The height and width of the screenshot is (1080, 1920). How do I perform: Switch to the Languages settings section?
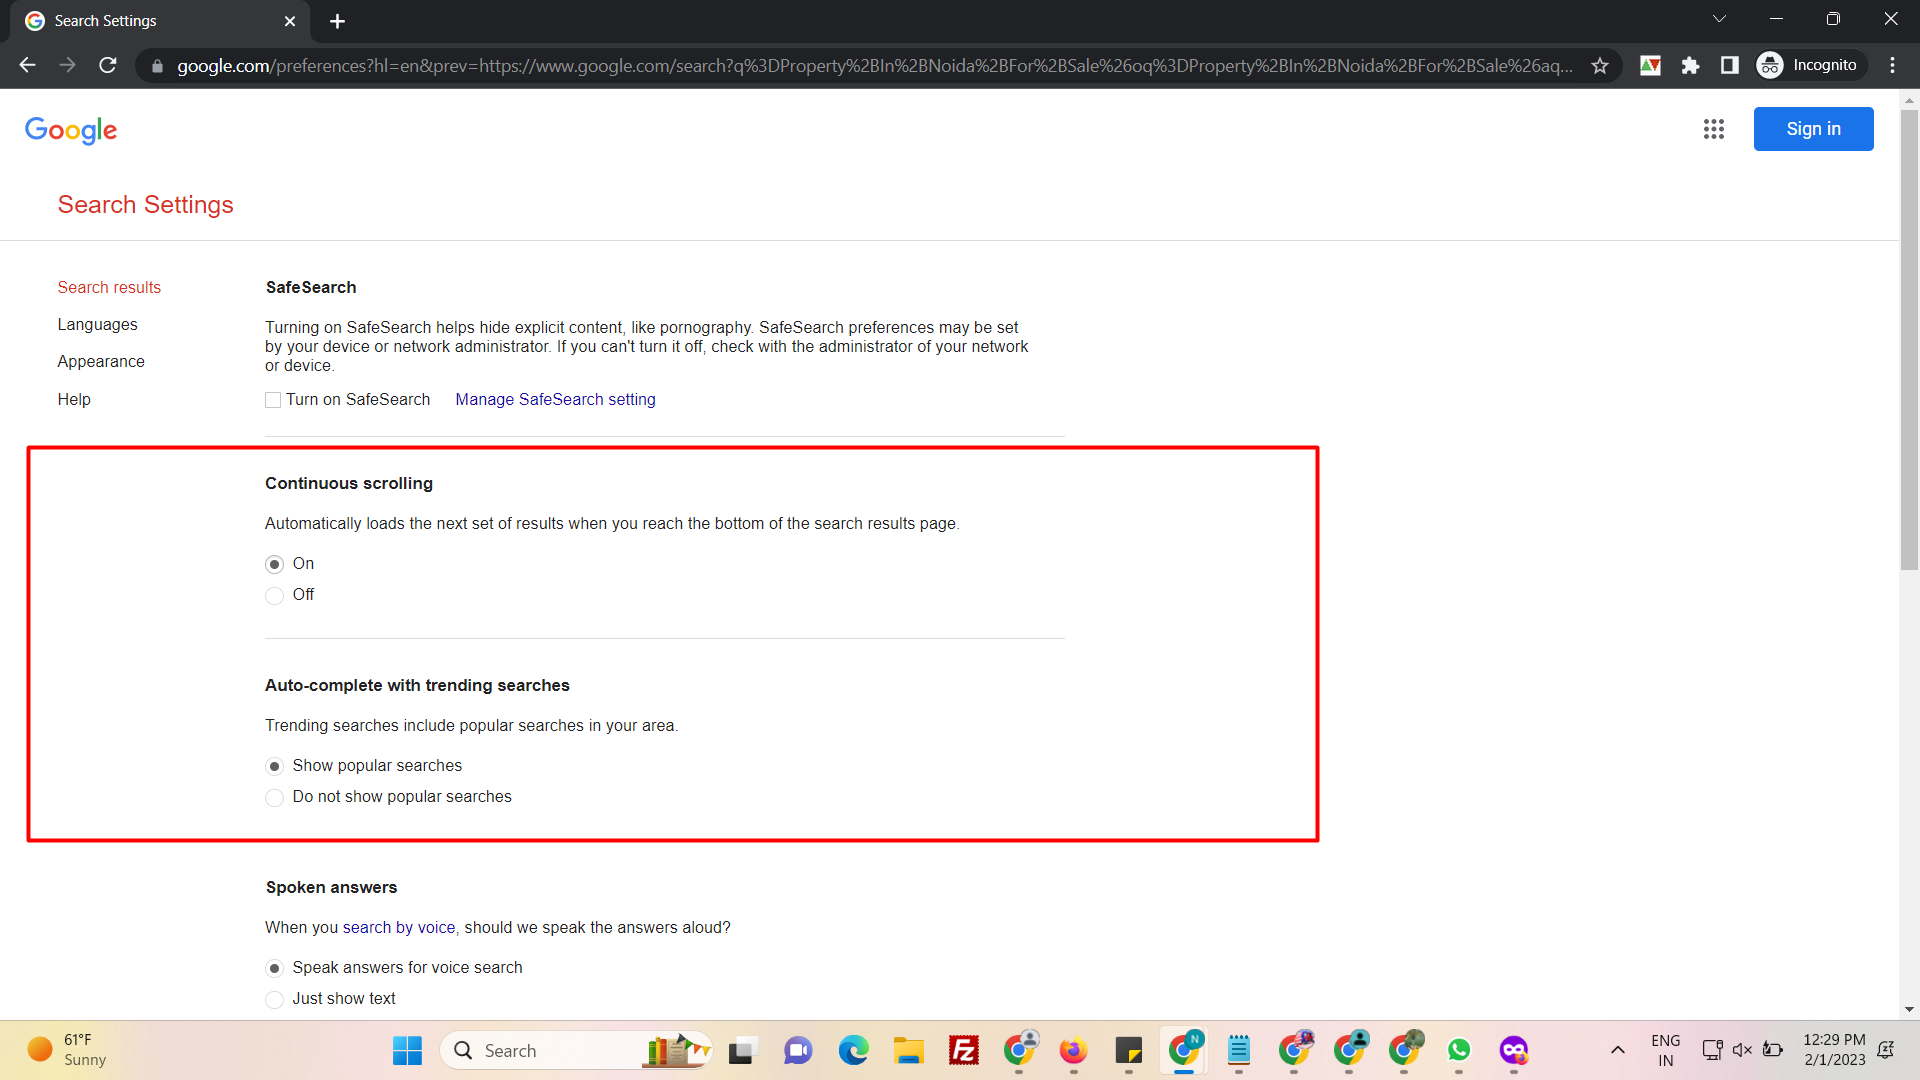pyautogui.click(x=97, y=324)
